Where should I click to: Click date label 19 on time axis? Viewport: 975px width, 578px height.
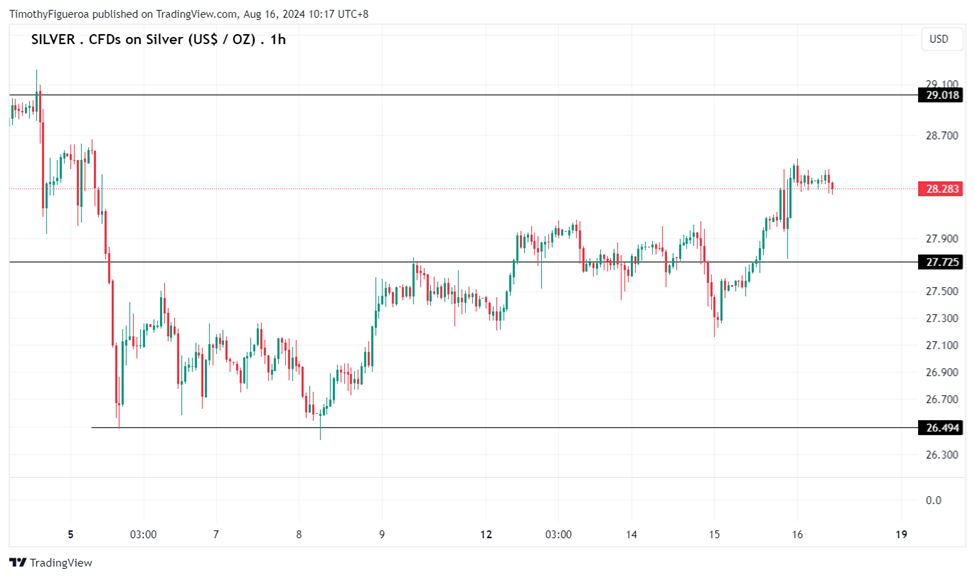(901, 535)
